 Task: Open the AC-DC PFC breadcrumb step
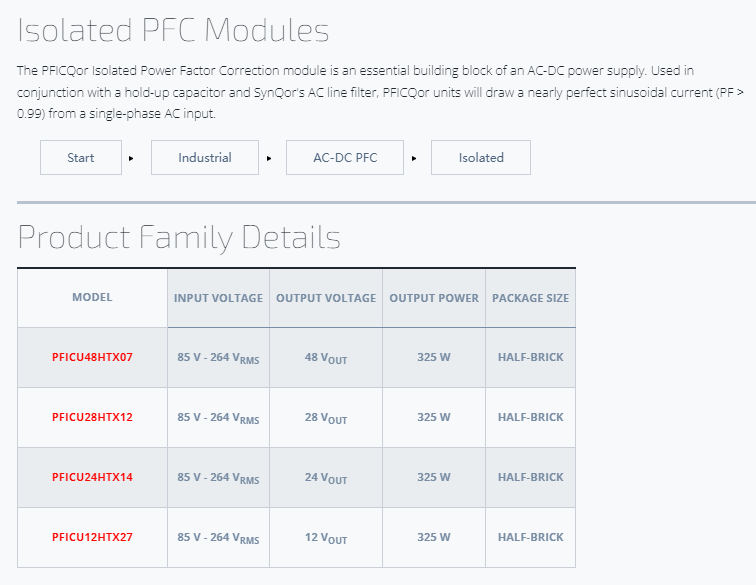(345, 158)
